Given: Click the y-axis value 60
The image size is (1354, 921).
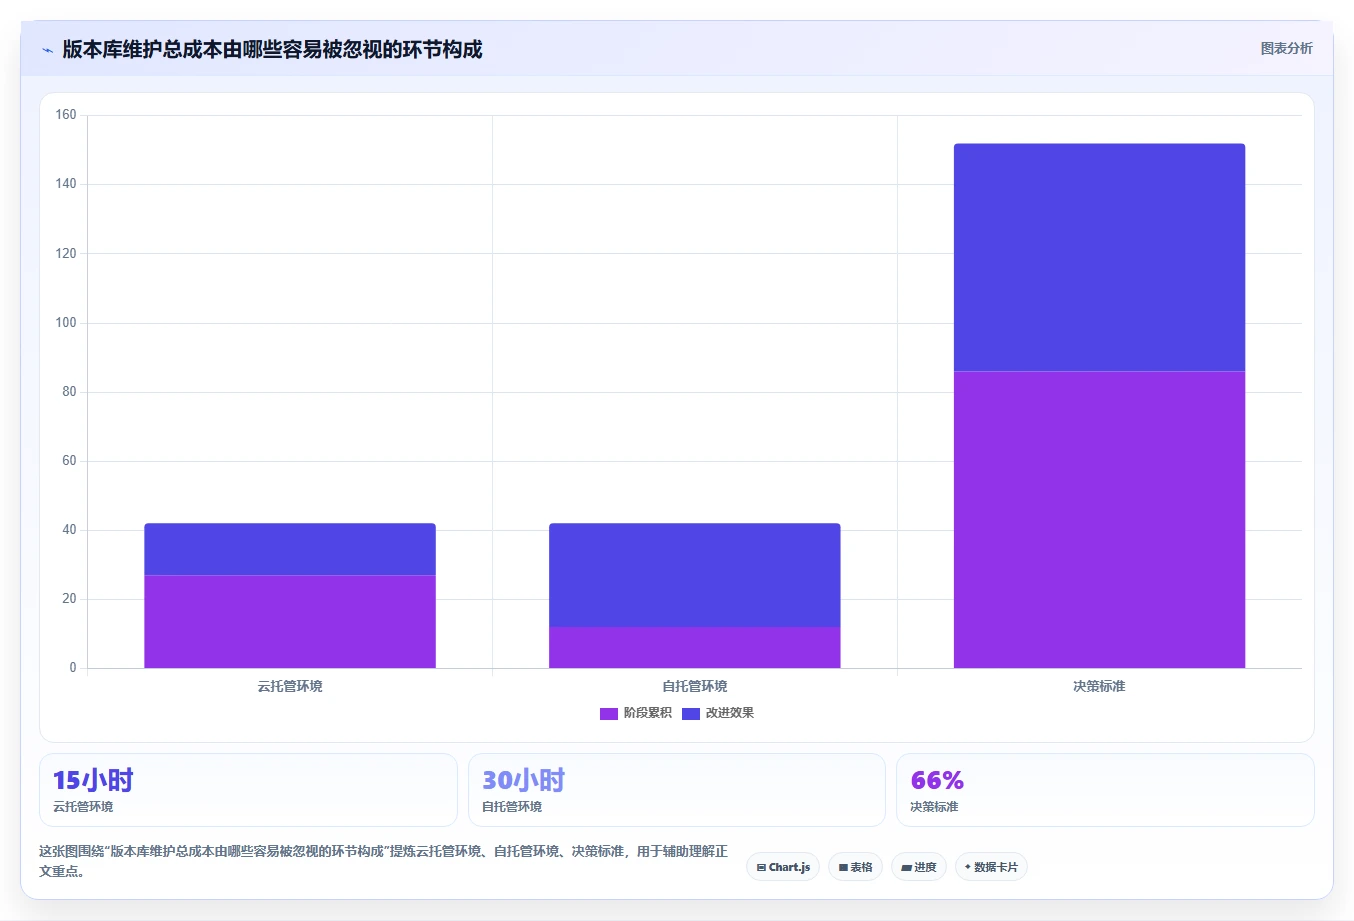Looking at the screenshot, I should [69, 461].
